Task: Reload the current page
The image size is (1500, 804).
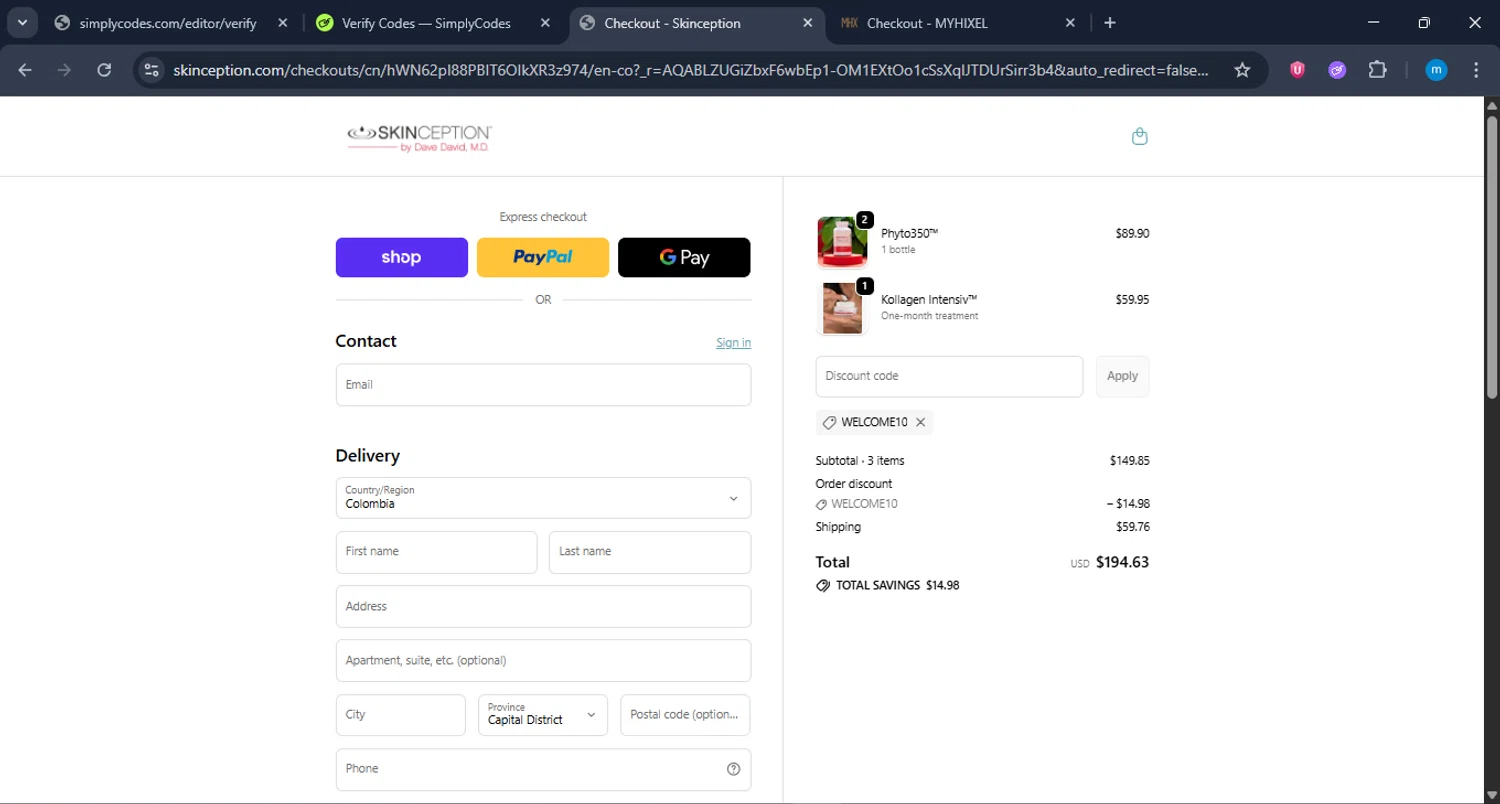Action: coord(104,70)
